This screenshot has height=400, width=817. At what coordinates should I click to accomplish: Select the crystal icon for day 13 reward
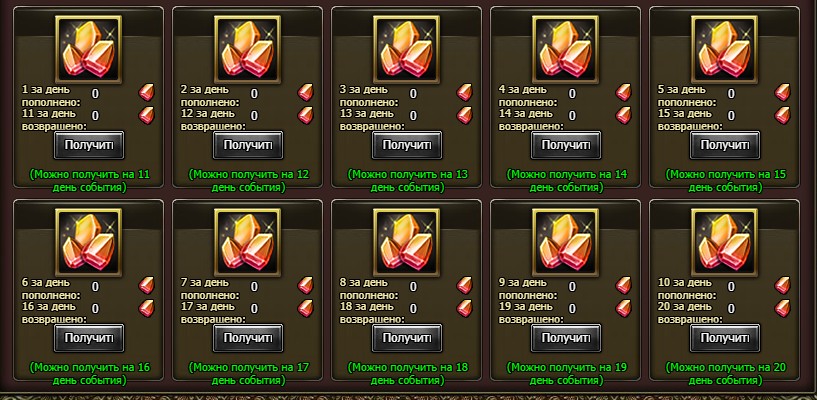click(x=406, y=49)
